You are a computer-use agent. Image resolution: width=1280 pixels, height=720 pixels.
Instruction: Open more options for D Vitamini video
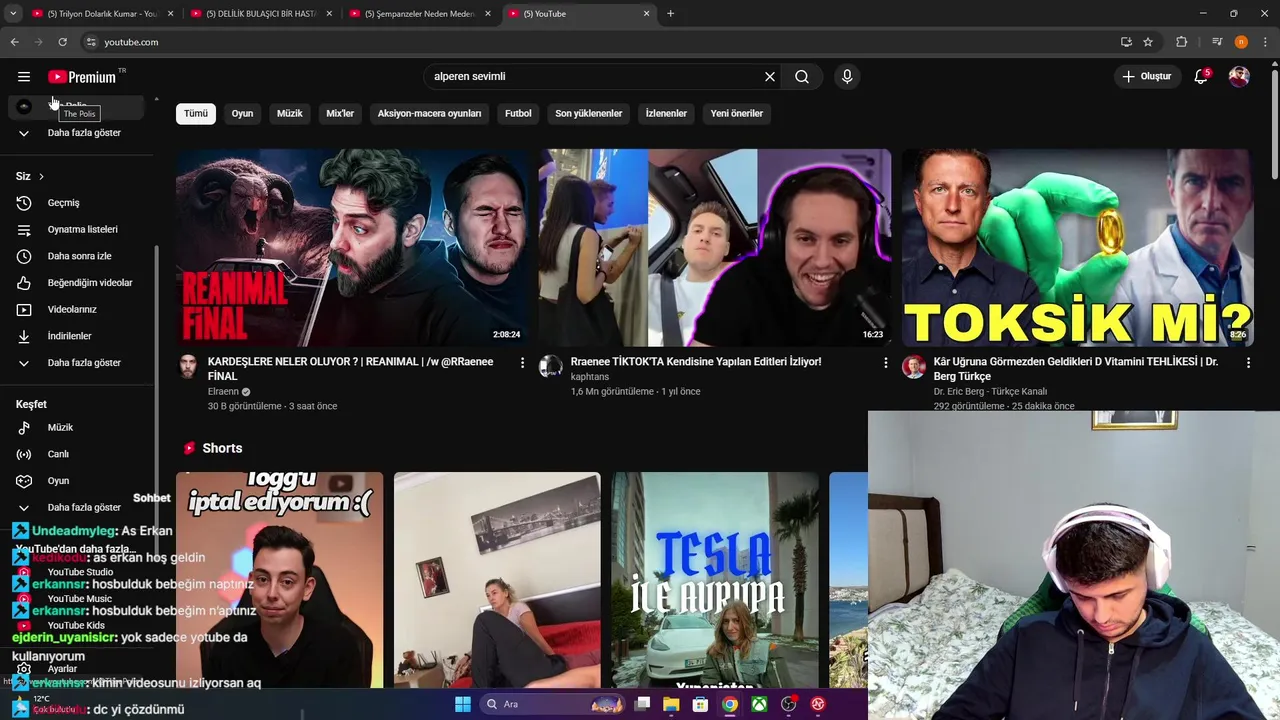(x=1248, y=363)
